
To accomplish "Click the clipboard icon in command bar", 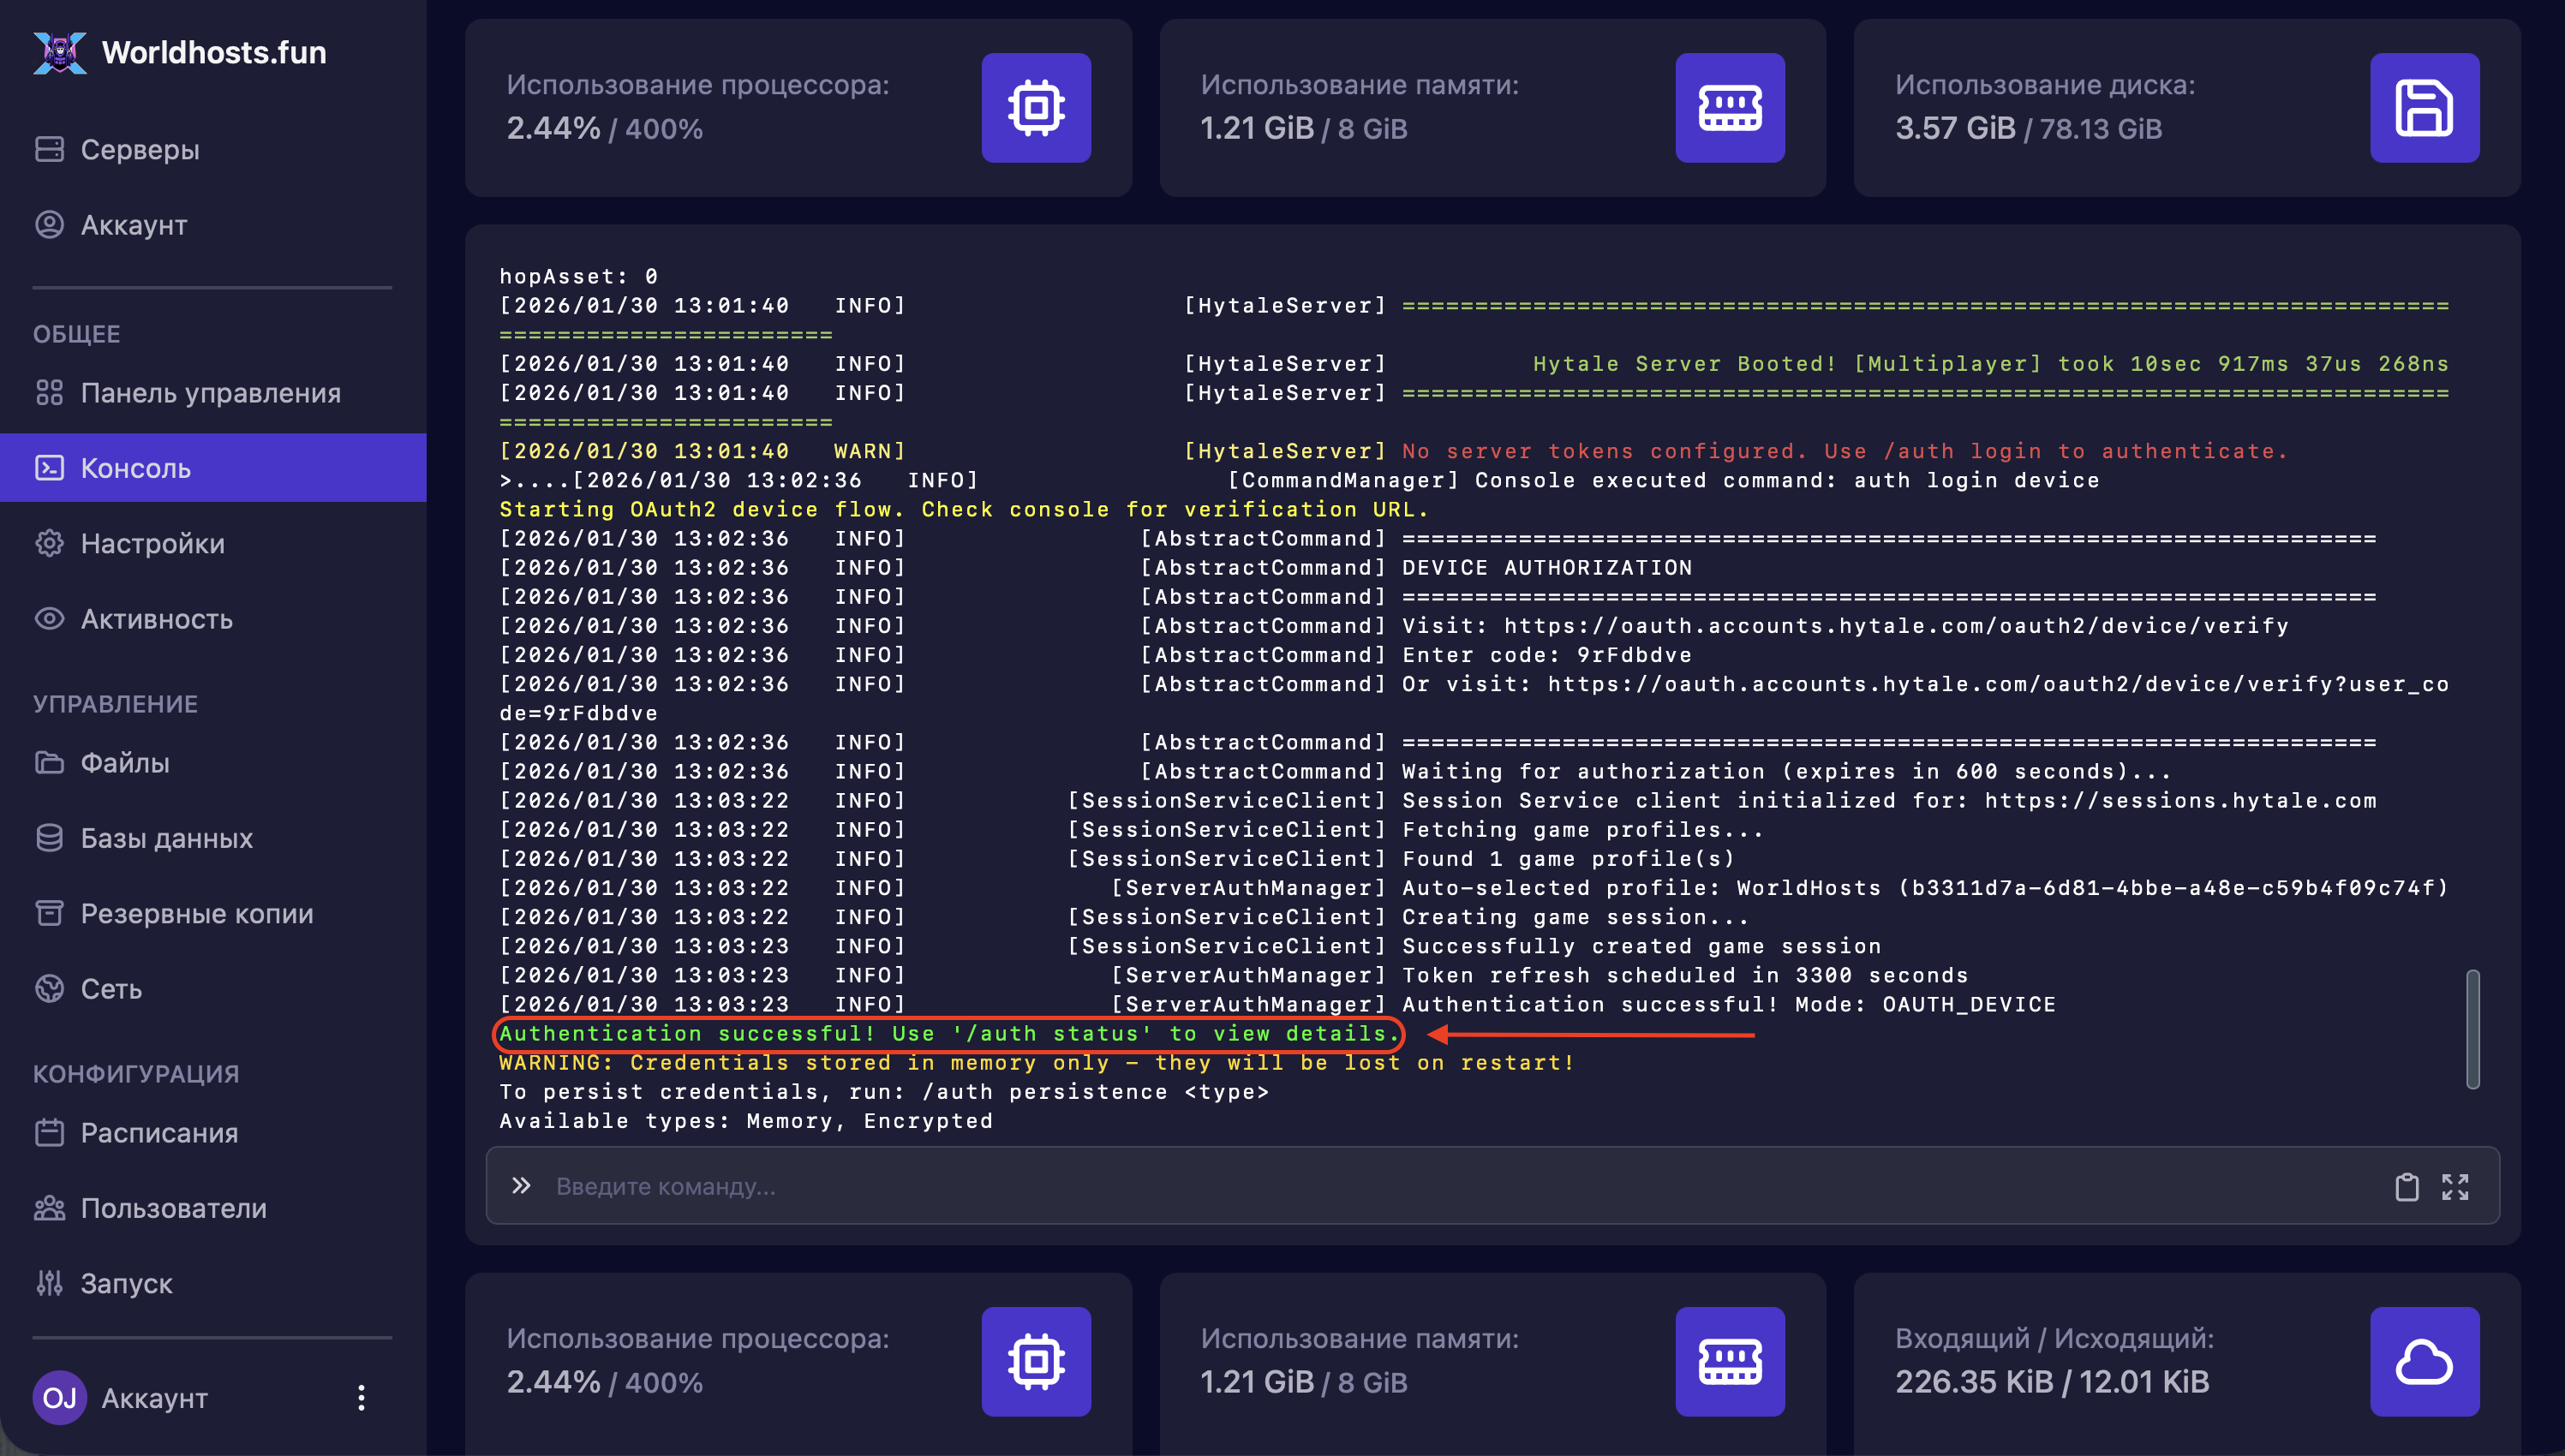I will coord(2406,1186).
